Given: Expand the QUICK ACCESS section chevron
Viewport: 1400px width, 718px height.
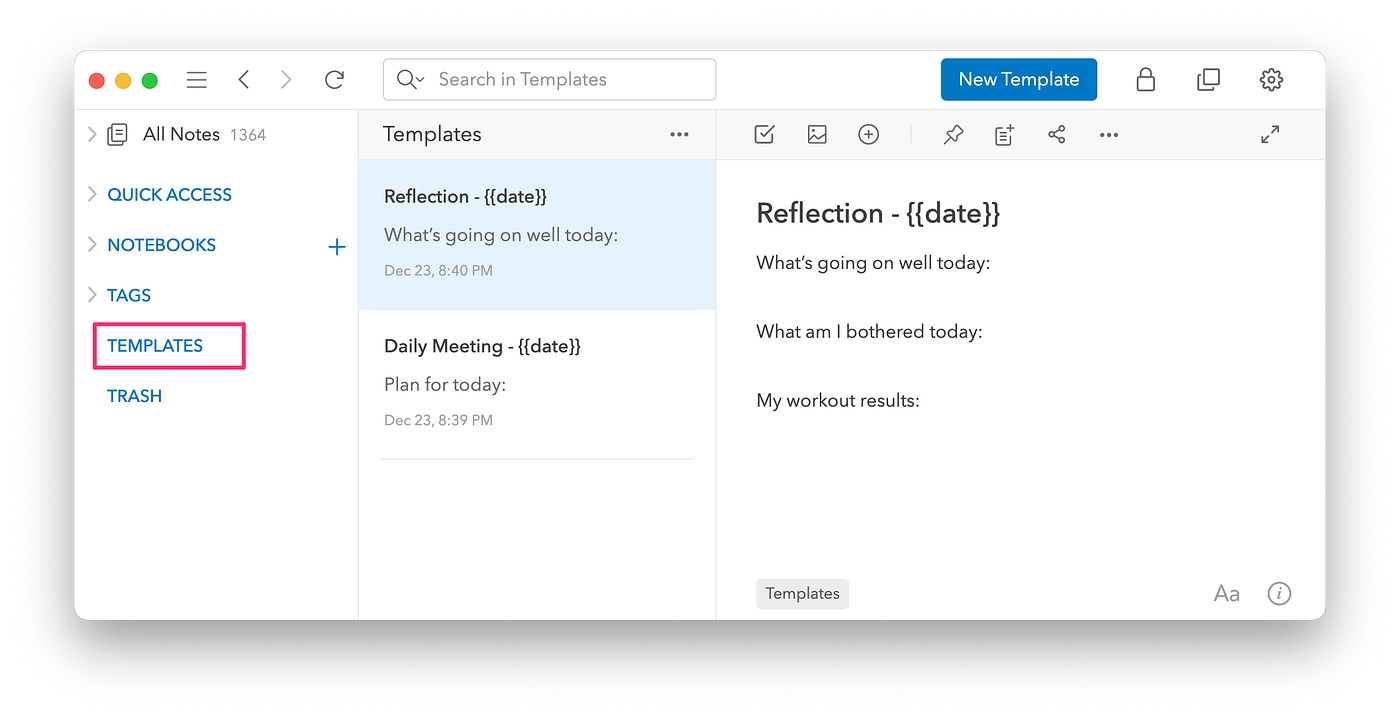Looking at the screenshot, I should pos(92,194).
